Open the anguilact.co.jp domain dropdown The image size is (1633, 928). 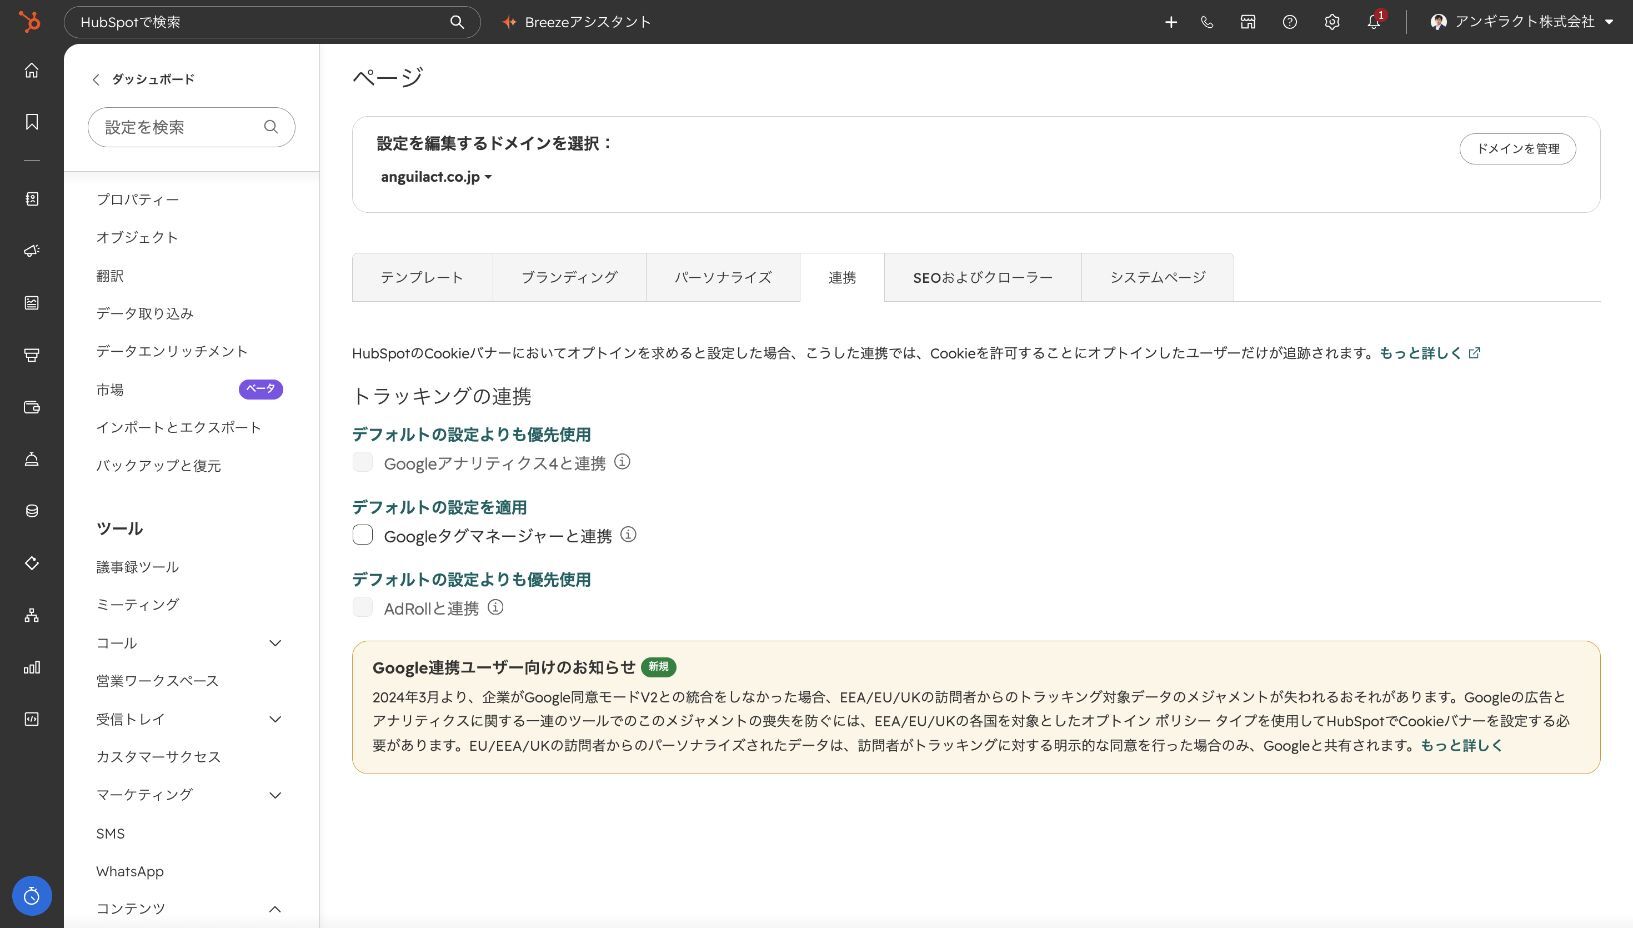click(436, 177)
